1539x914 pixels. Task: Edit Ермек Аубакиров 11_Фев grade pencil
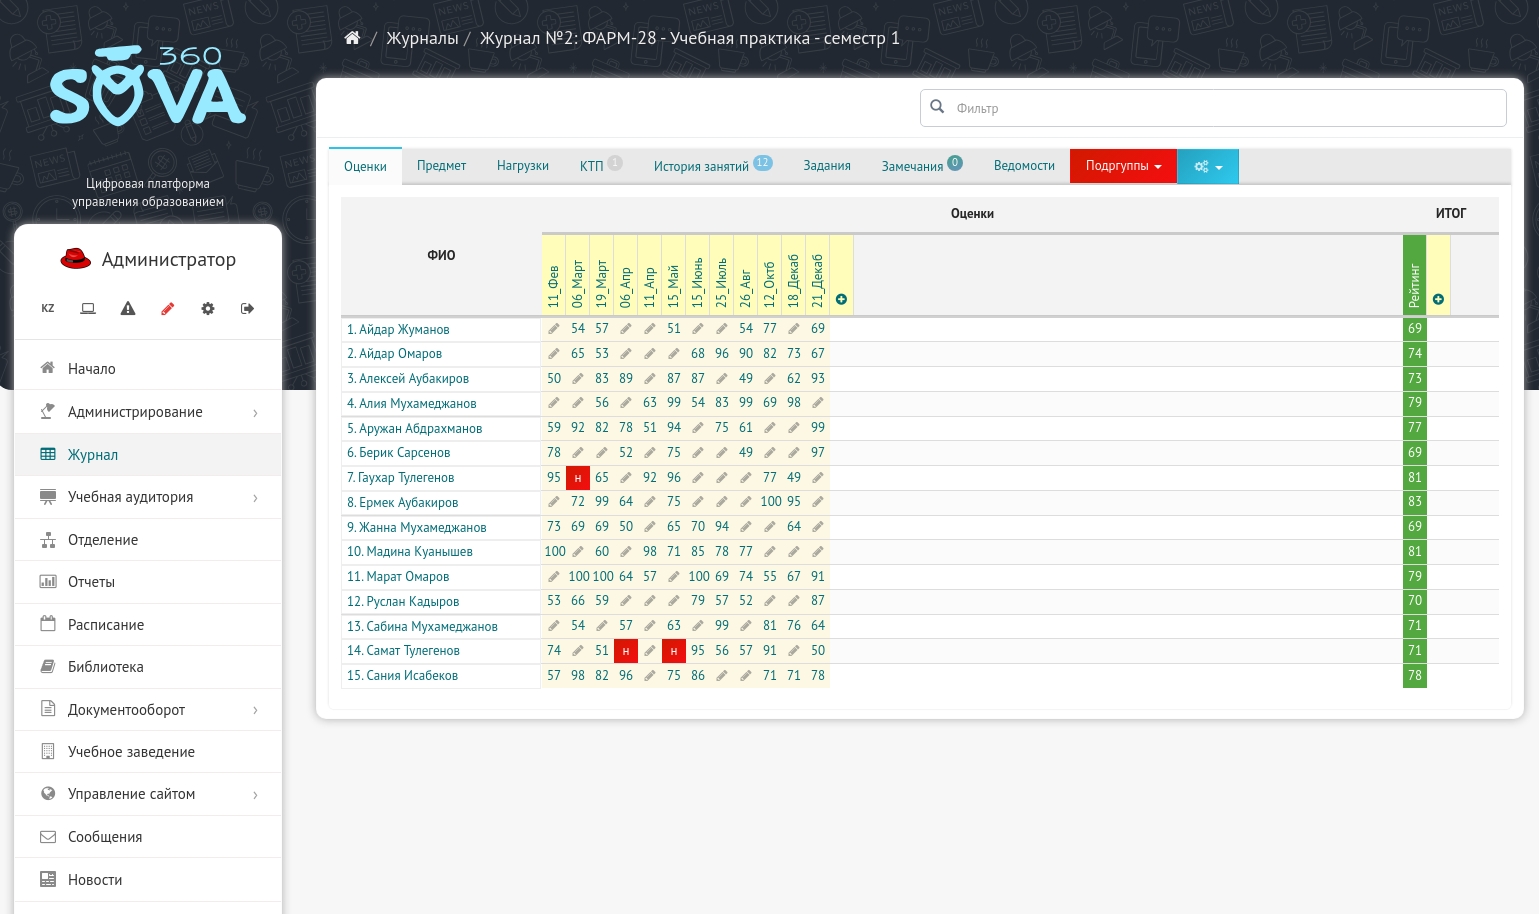click(554, 502)
